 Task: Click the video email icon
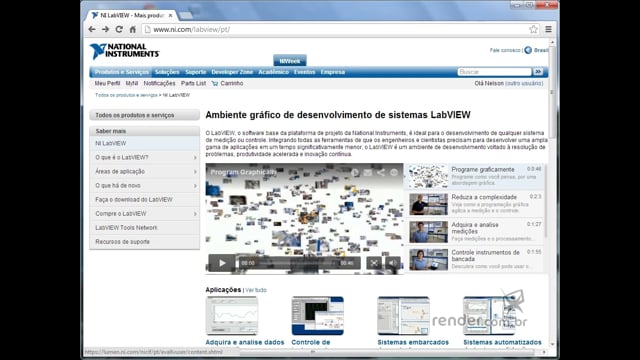[x=368, y=173]
